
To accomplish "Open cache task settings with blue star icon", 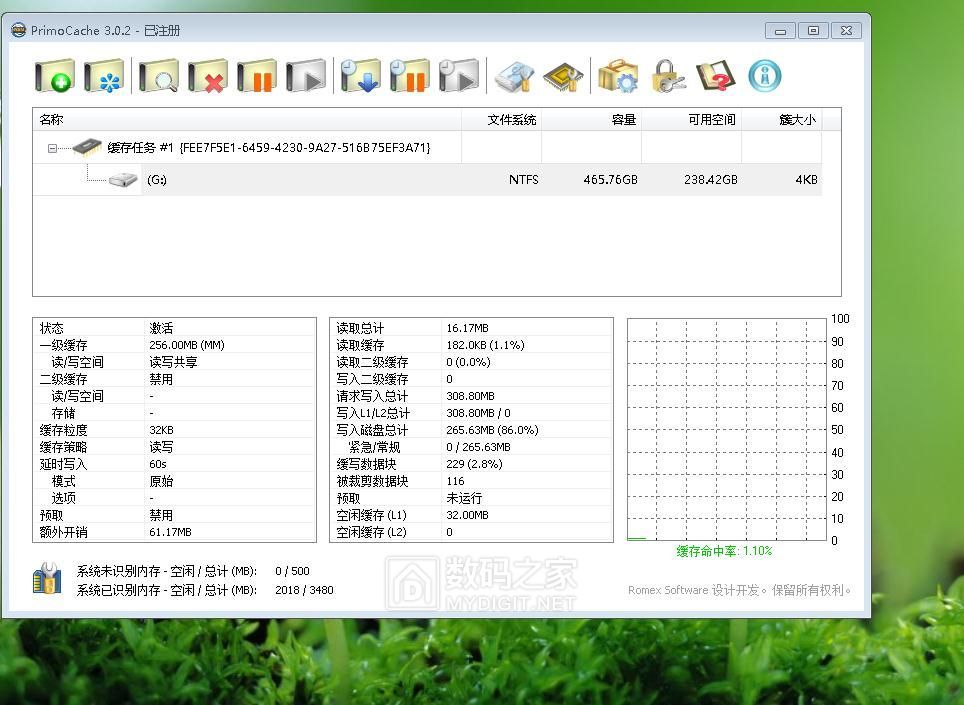I will (104, 76).
